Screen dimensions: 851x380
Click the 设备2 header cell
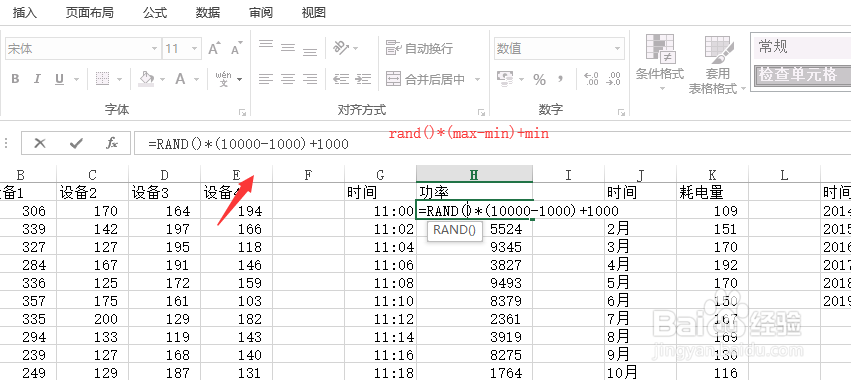tap(92, 192)
